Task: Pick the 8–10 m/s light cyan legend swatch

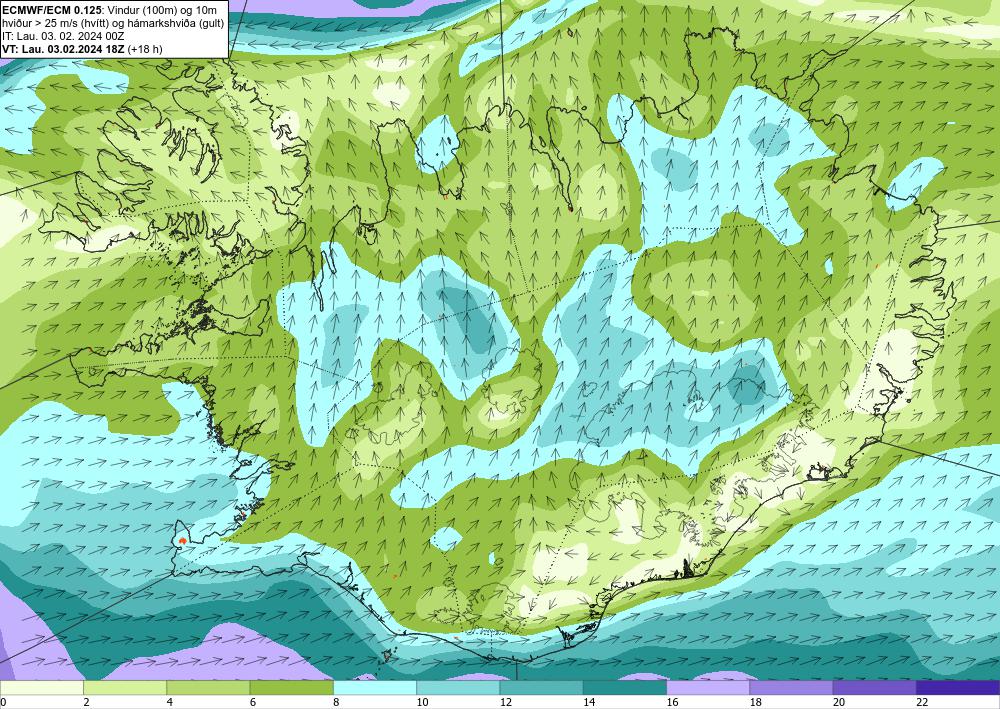Action: click(375, 688)
